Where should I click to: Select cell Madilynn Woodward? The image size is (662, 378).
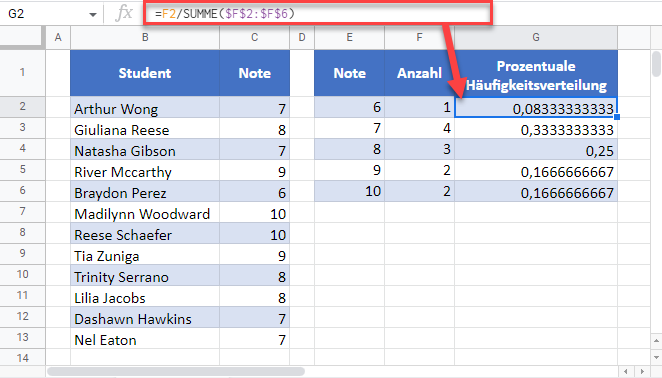[x=145, y=212]
